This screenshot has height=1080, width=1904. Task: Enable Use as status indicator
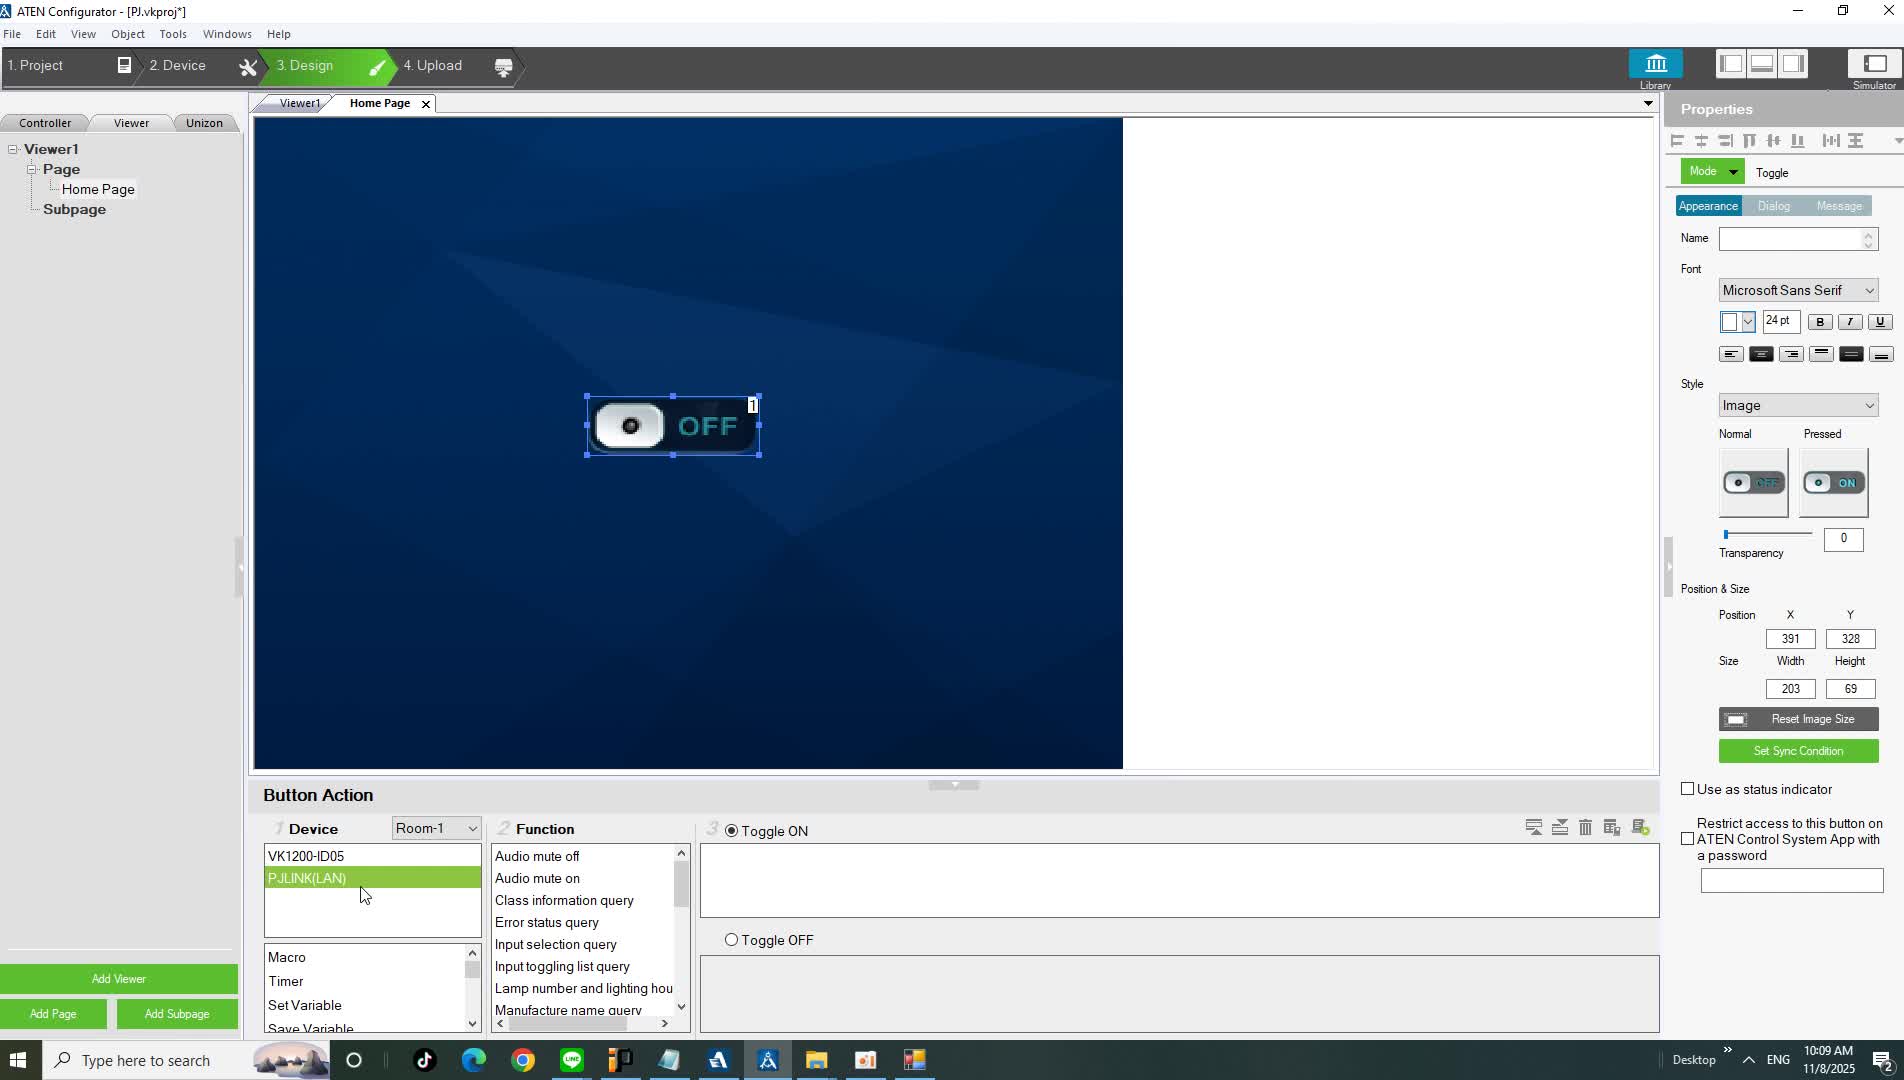[x=1687, y=789]
